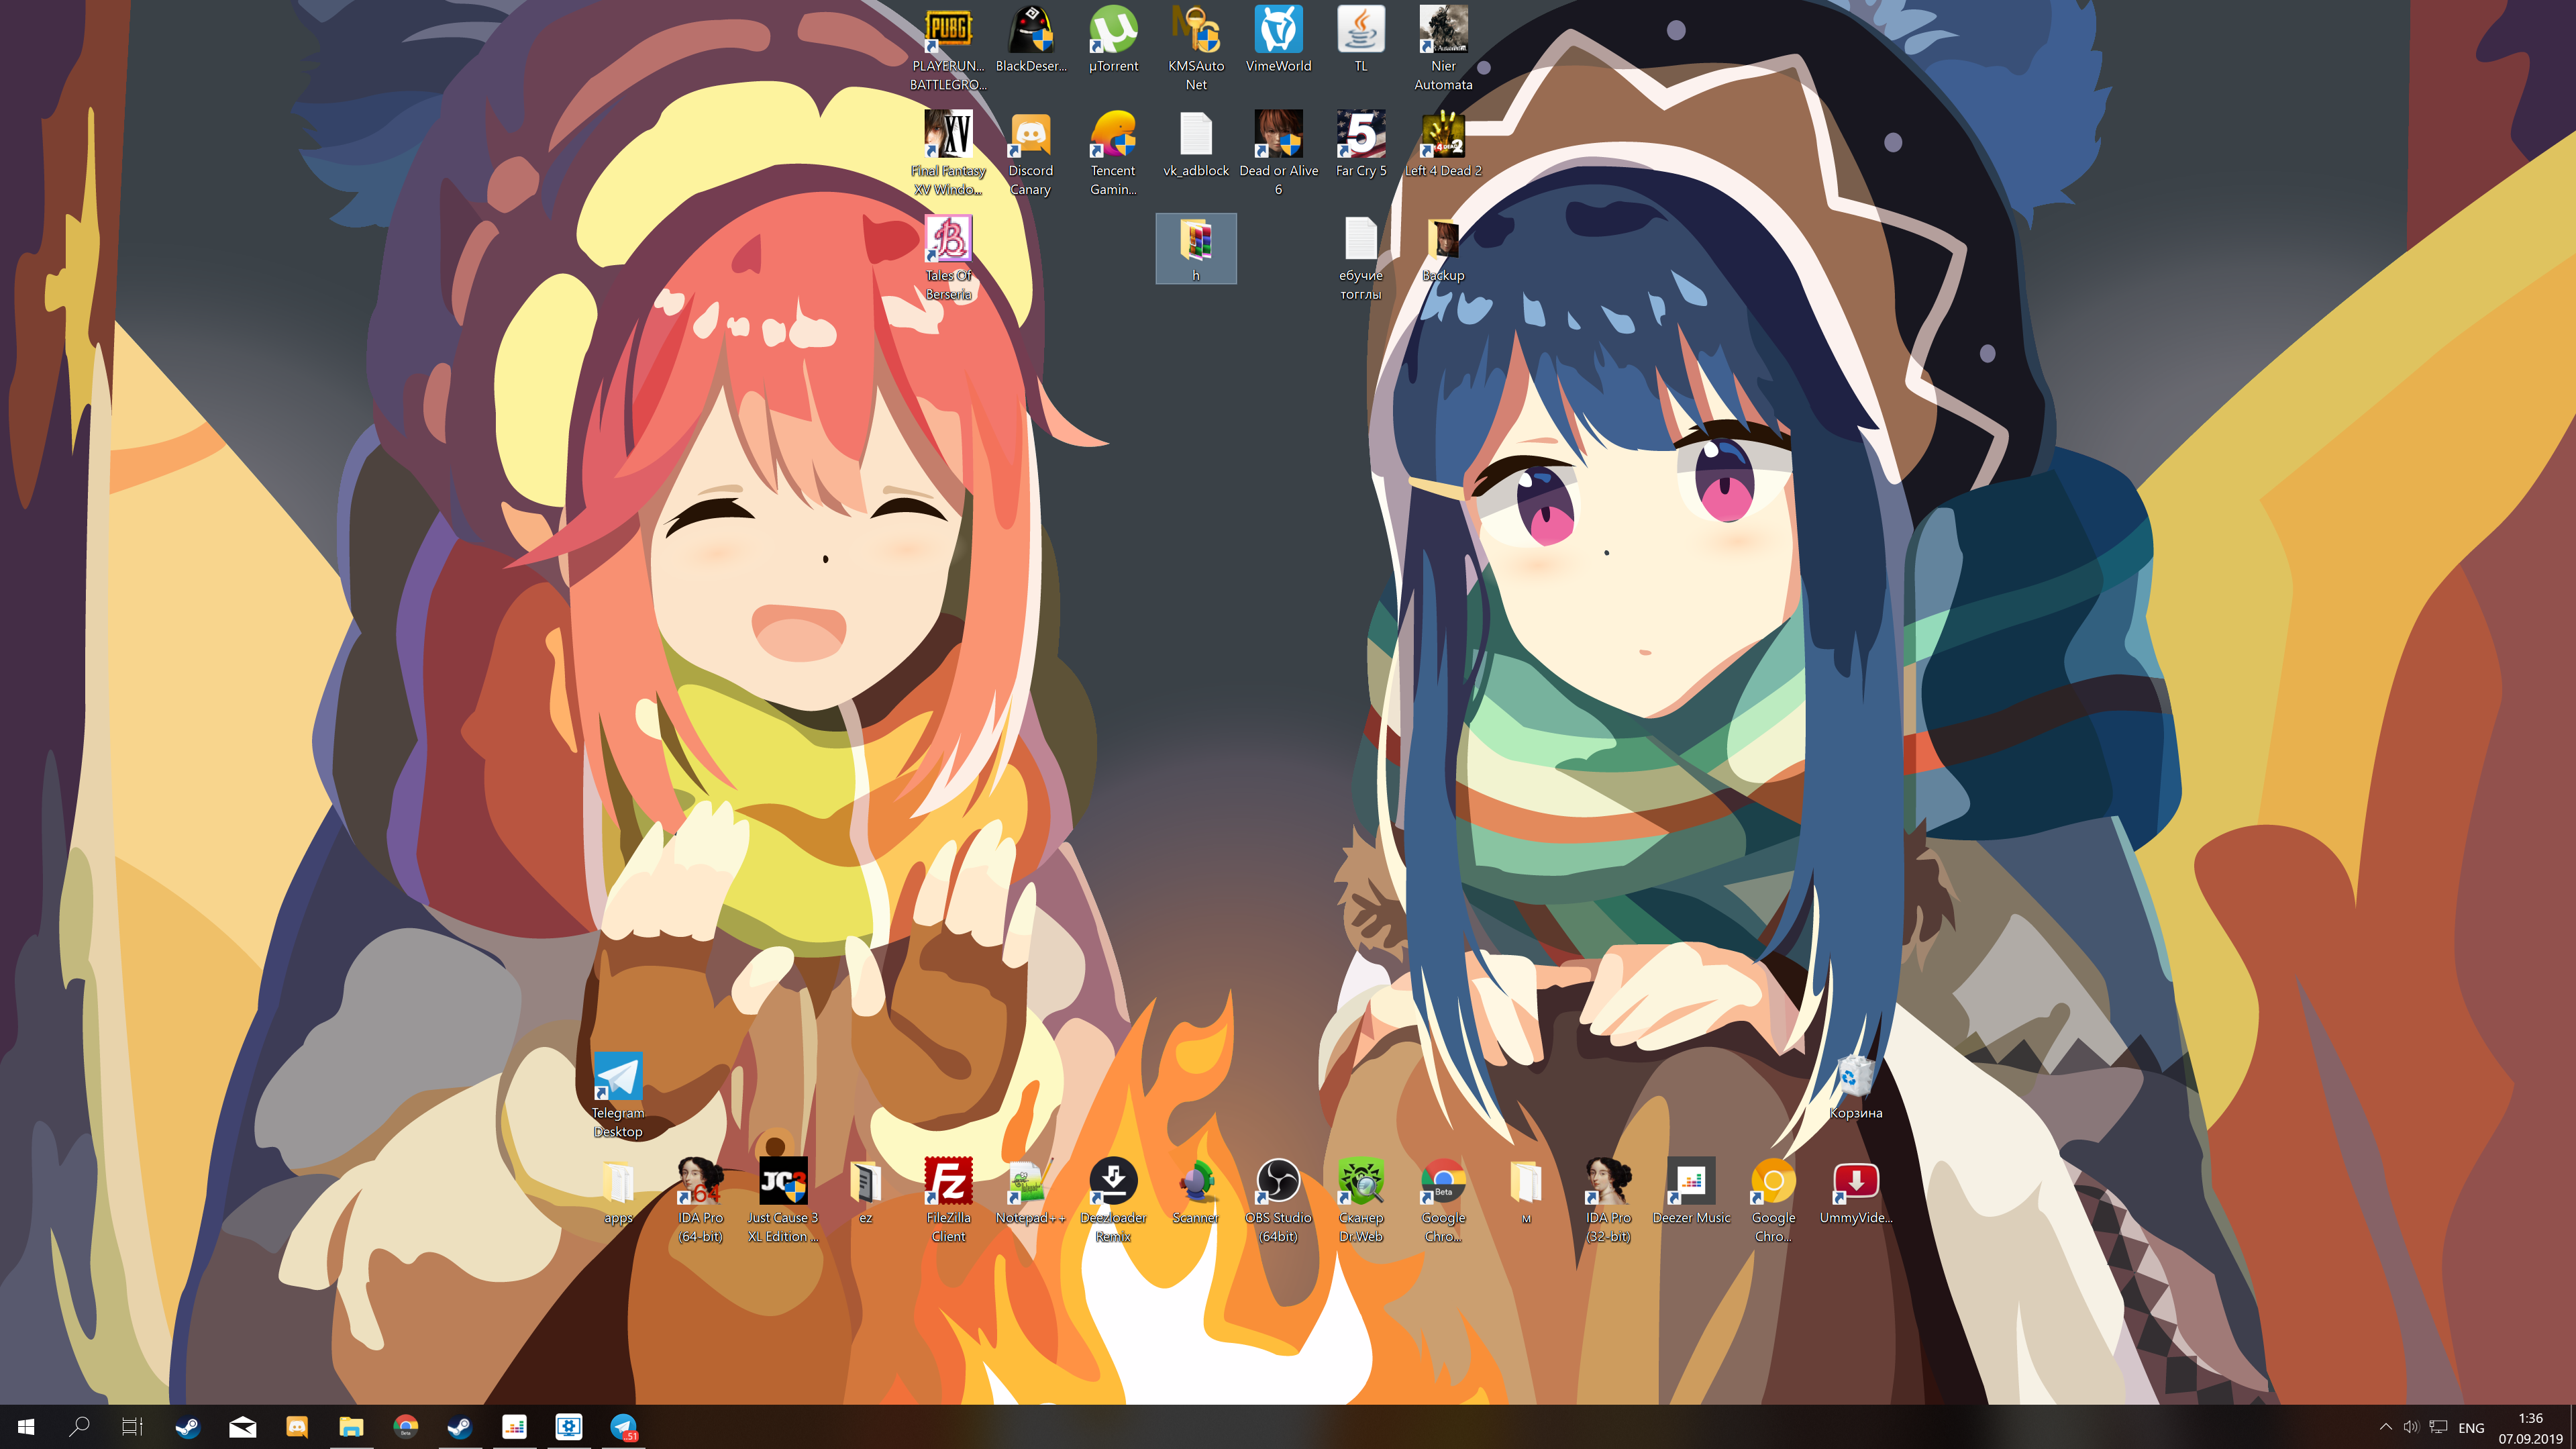Switch to running Steam beside Deezer in taskbar
The height and width of the screenshot is (1449, 2576).
pos(460,1427)
